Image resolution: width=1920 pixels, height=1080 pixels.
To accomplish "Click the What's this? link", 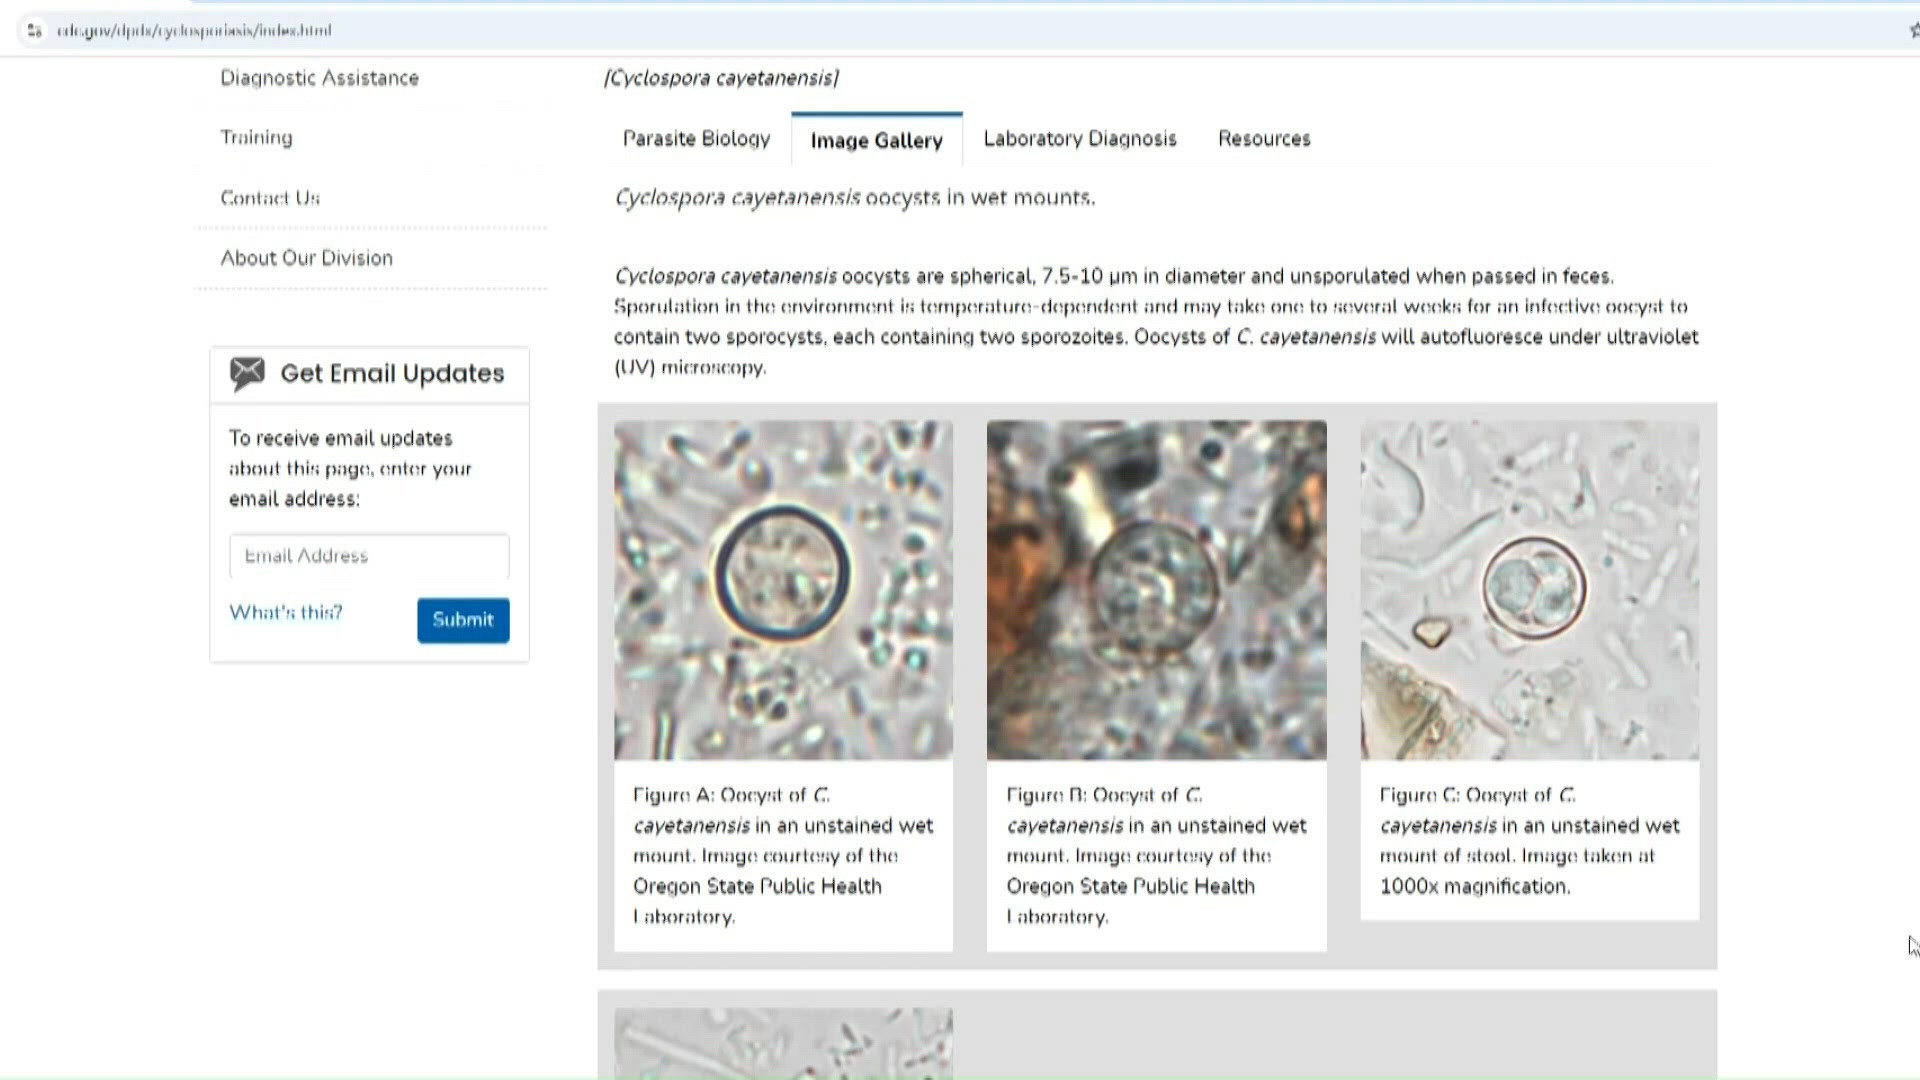I will point(286,613).
